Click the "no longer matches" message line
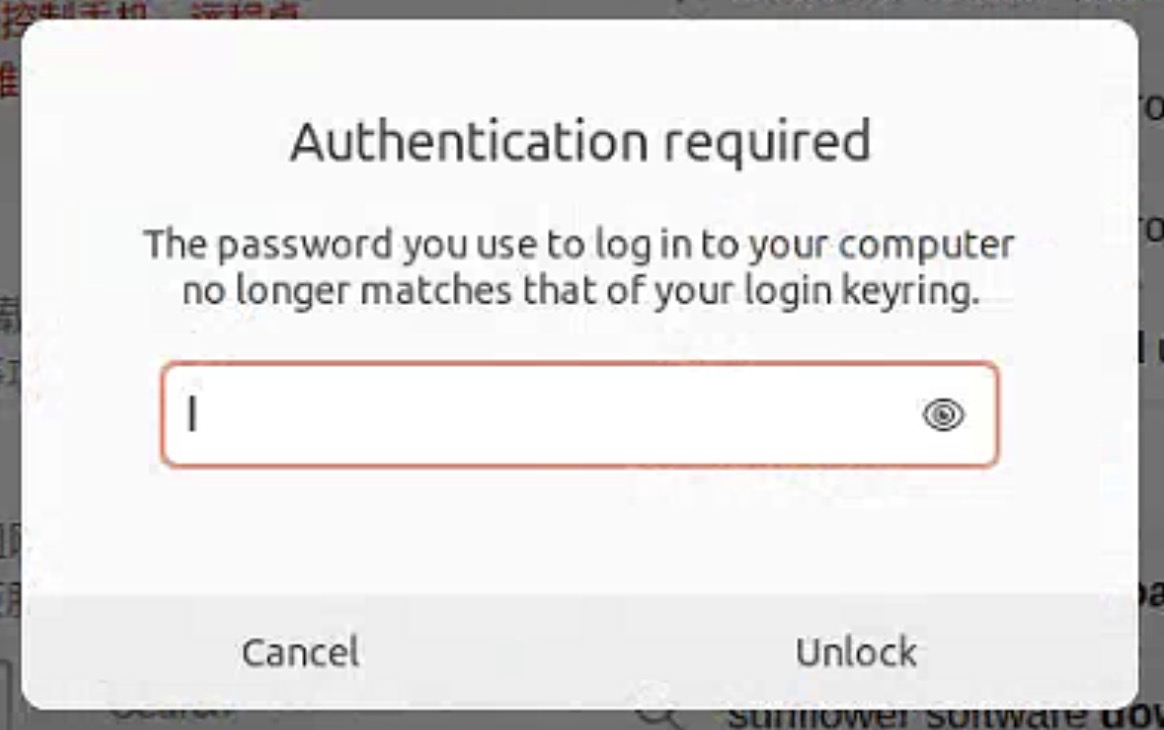 point(578,293)
